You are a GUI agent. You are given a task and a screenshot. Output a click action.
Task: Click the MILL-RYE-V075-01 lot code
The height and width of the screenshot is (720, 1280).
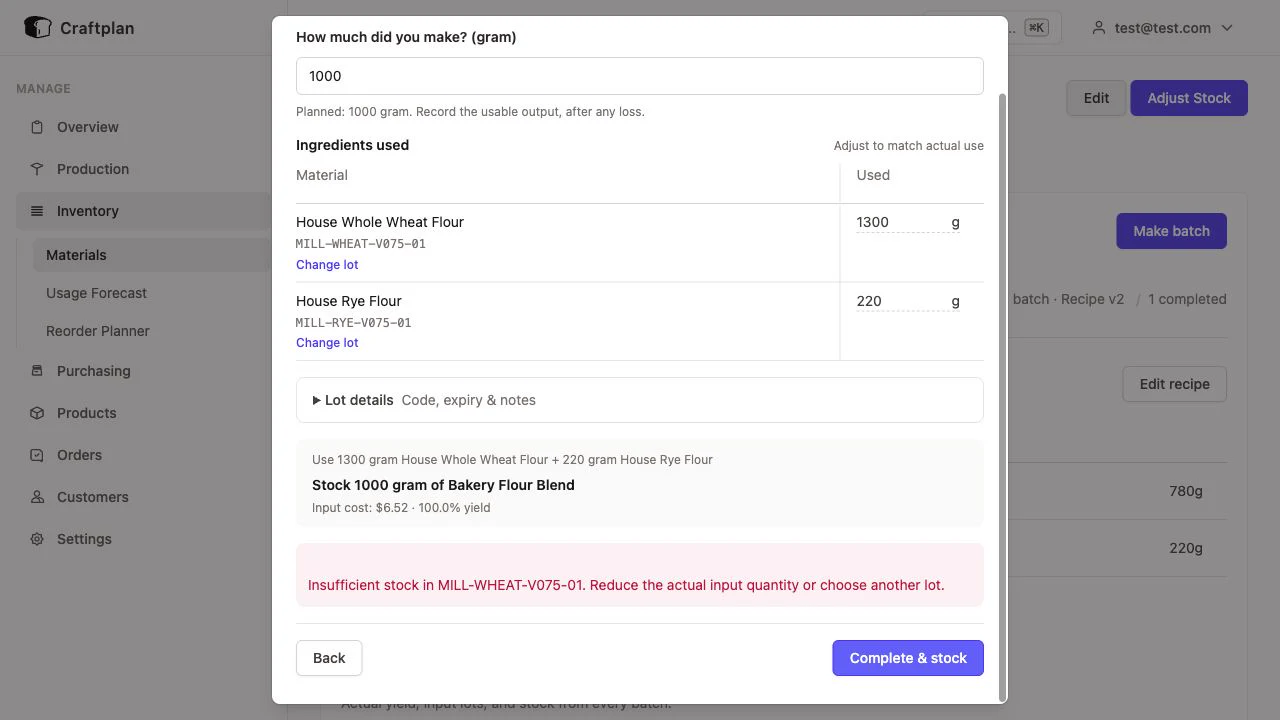pos(353,323)
